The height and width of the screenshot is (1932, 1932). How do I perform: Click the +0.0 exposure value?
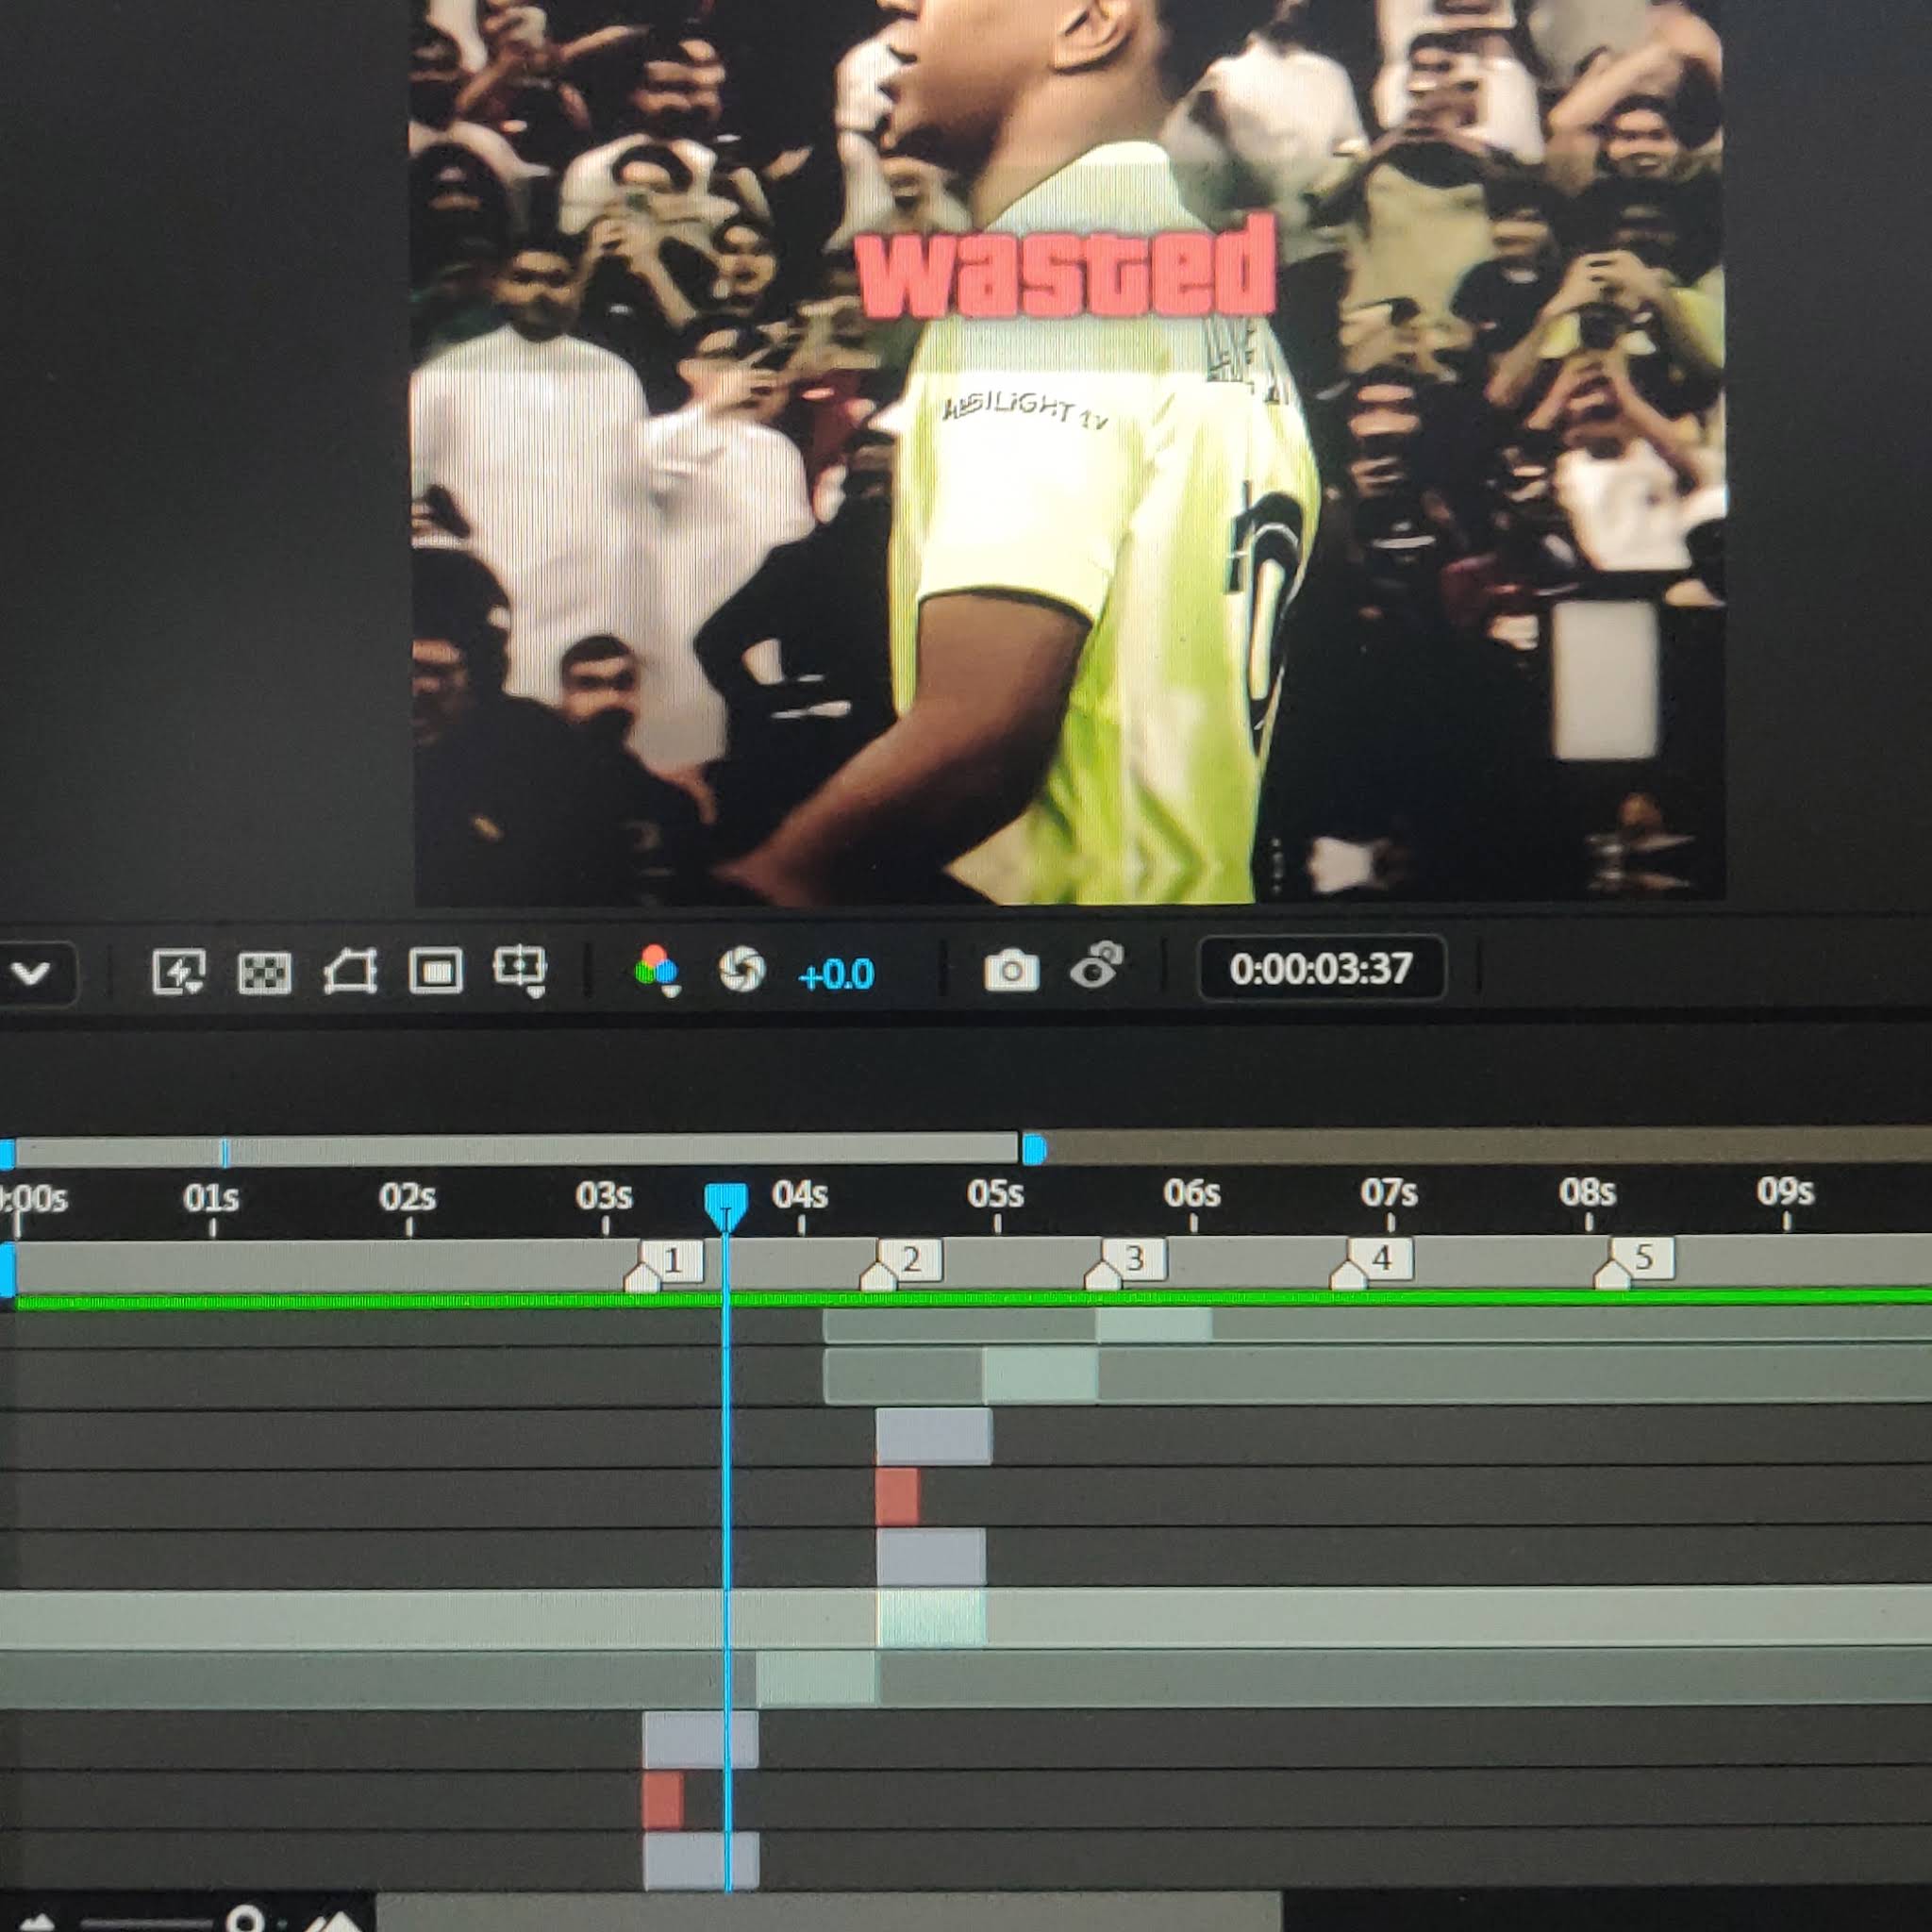point(836,974)
